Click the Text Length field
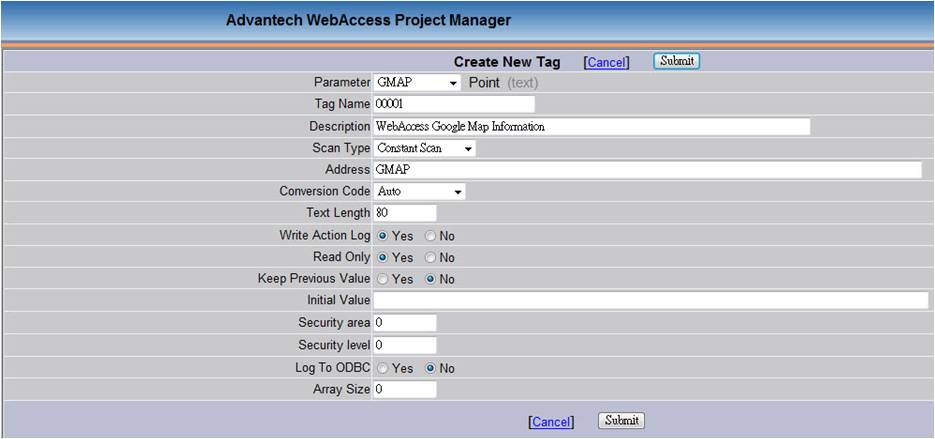 (x=405, y=213)
